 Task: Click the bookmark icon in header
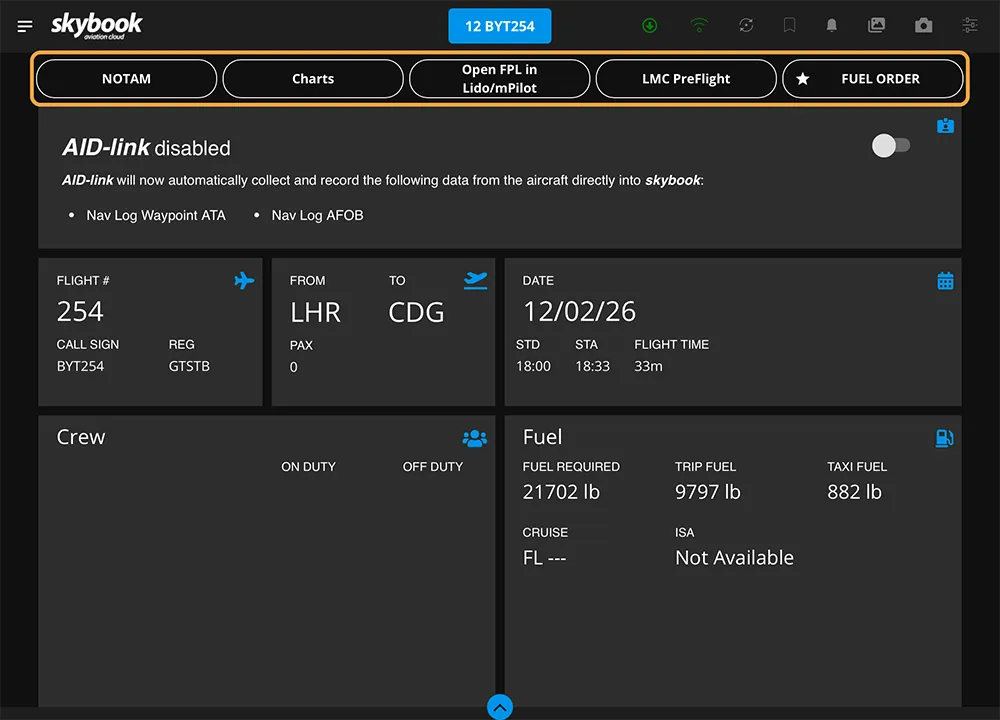(789, 26)
